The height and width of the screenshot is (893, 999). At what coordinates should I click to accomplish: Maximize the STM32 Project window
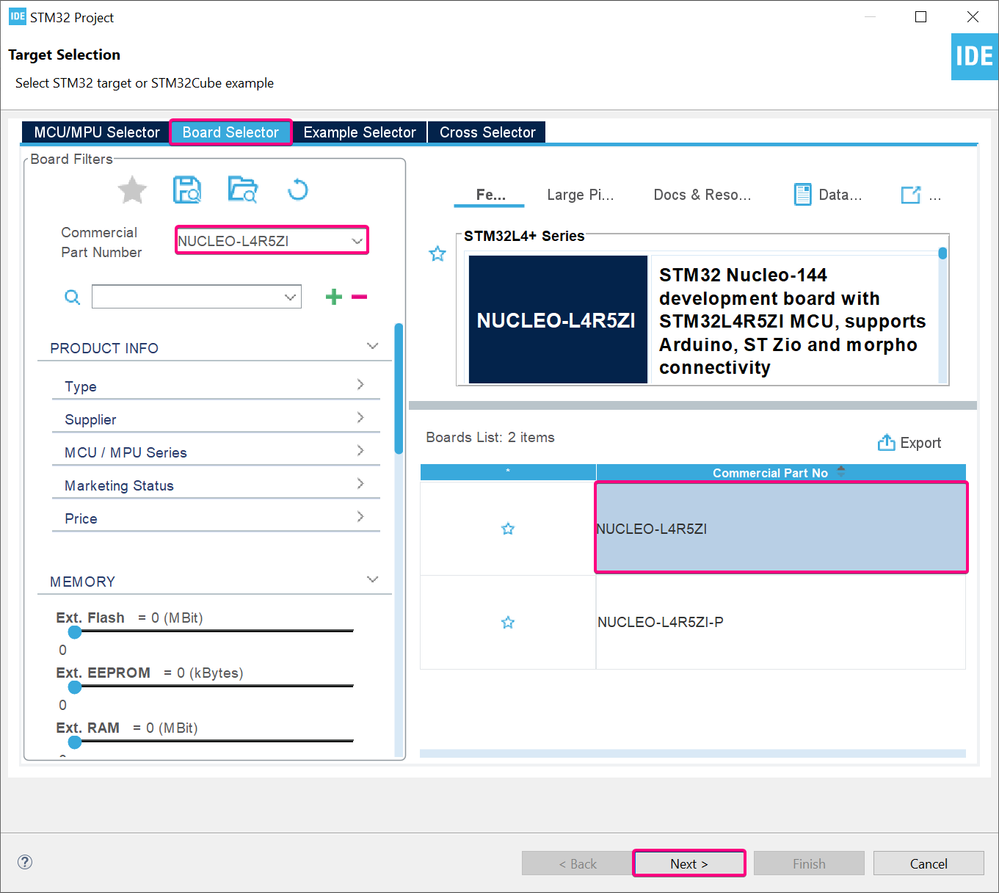[x=921, y=17]
